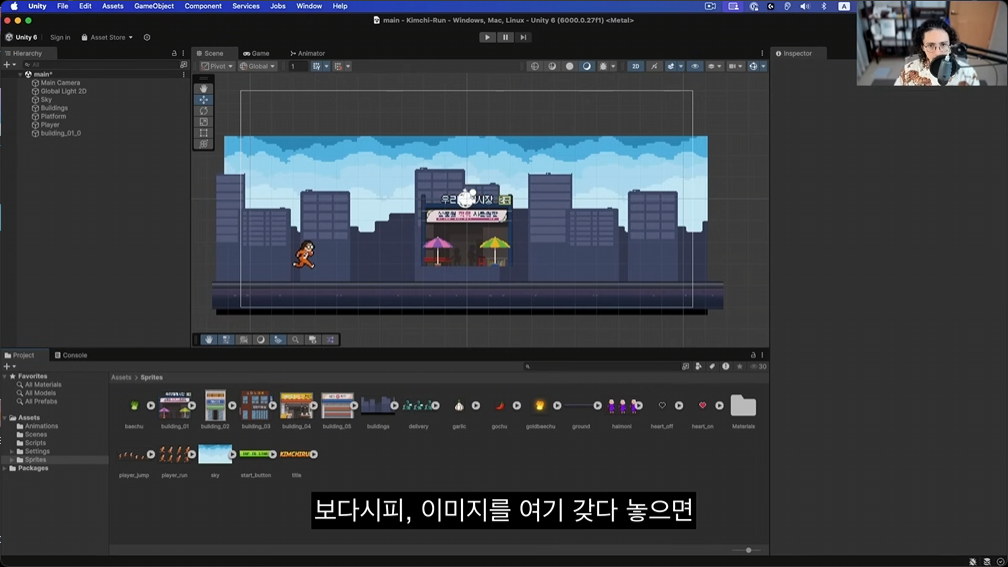Select Global Light 2D in Hierarchy
This screenshot has width=1008, height=567.
tap(63, 91)
